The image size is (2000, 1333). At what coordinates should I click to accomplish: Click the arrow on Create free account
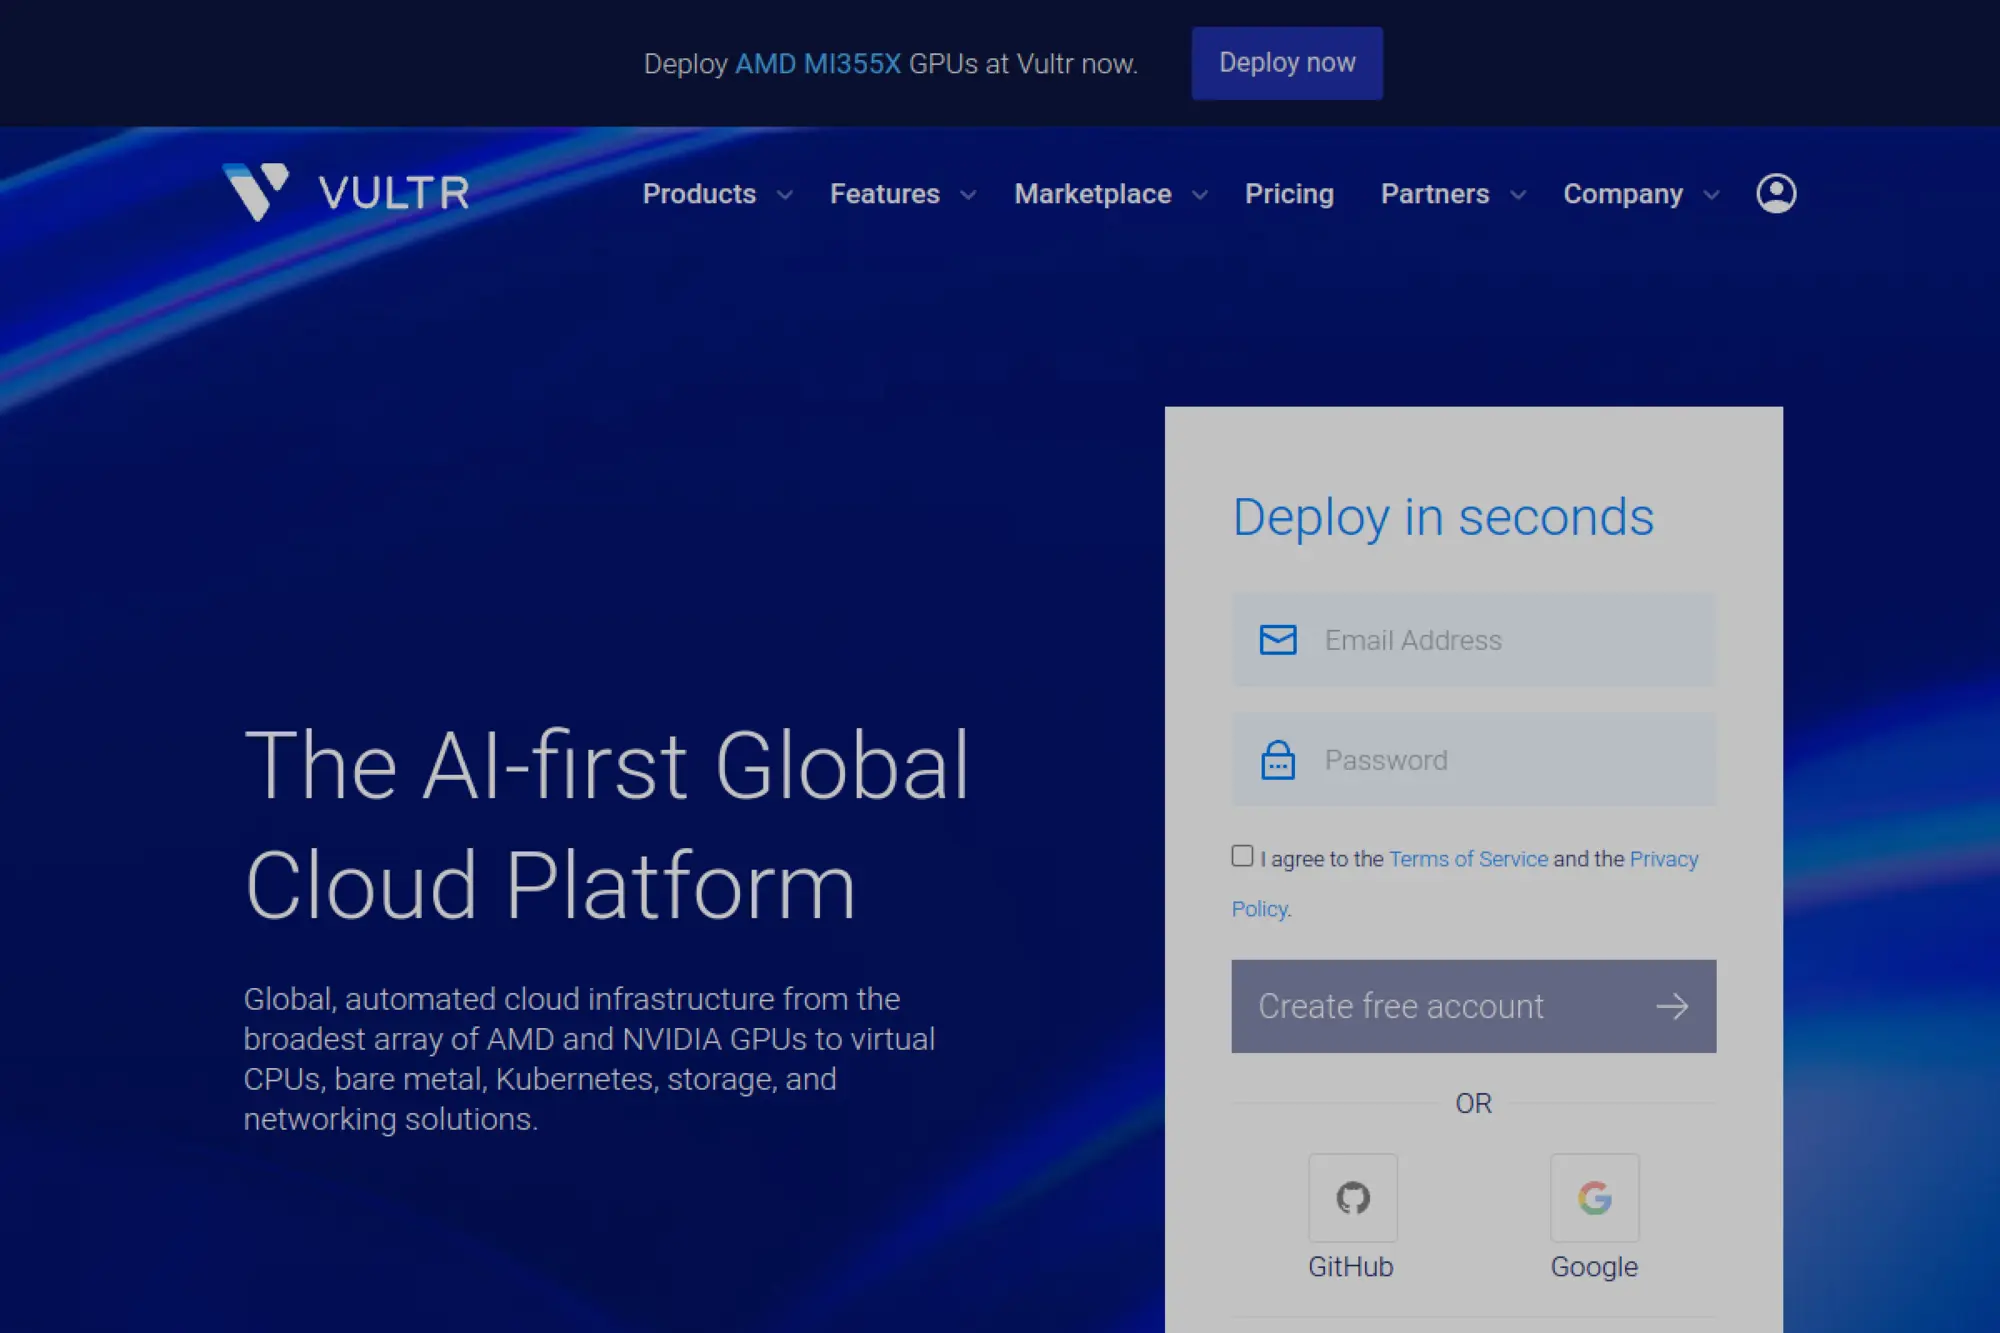pos(1672,1007)
